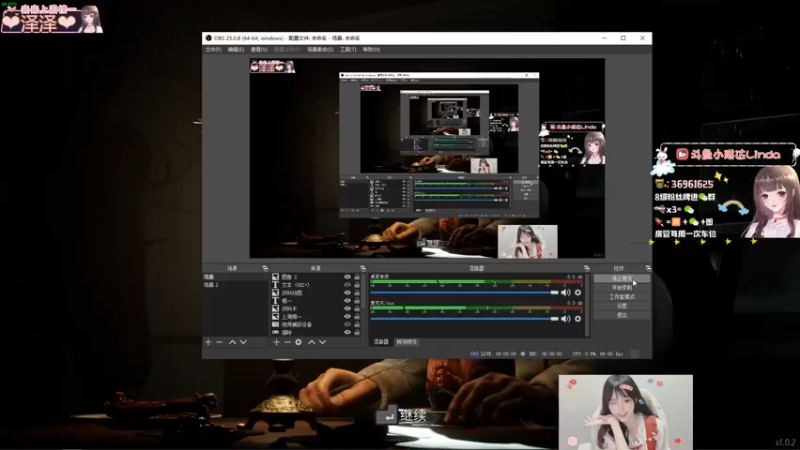Adjust the 麦克风/Aux volume slider
This screenshot has width=800, height=450.
point(464,318)
